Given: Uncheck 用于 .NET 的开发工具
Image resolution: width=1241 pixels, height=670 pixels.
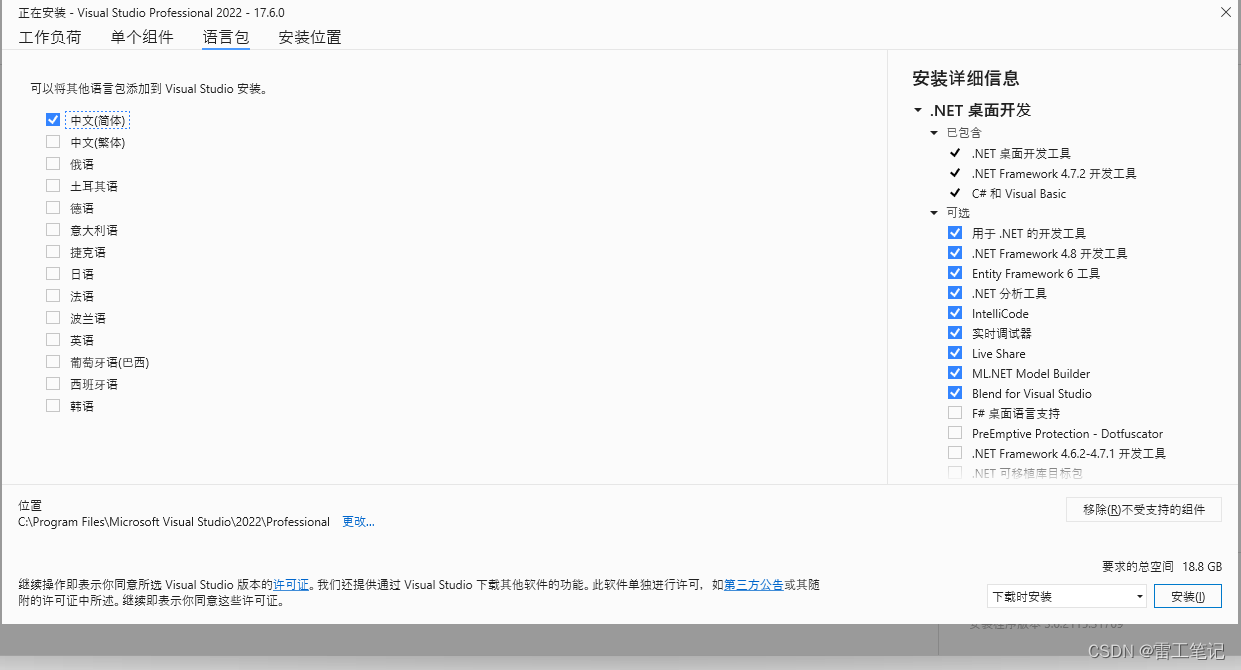Looking at the screenshot, I should [955, 233].
